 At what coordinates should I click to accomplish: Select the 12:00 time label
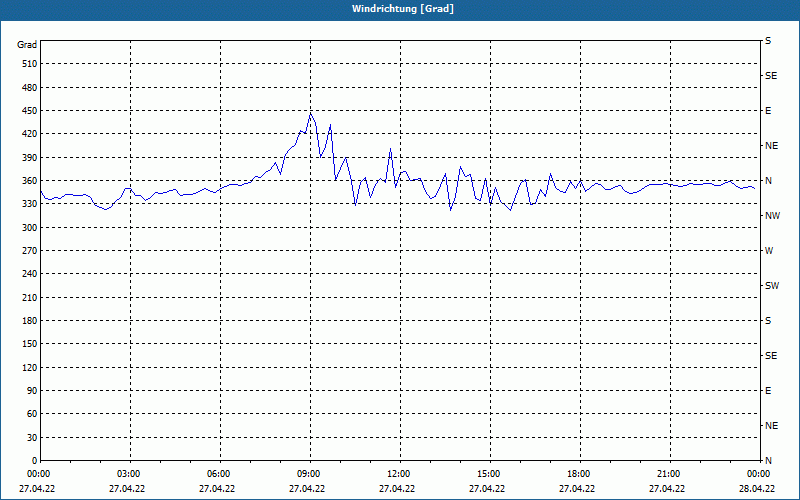[398, 474]
